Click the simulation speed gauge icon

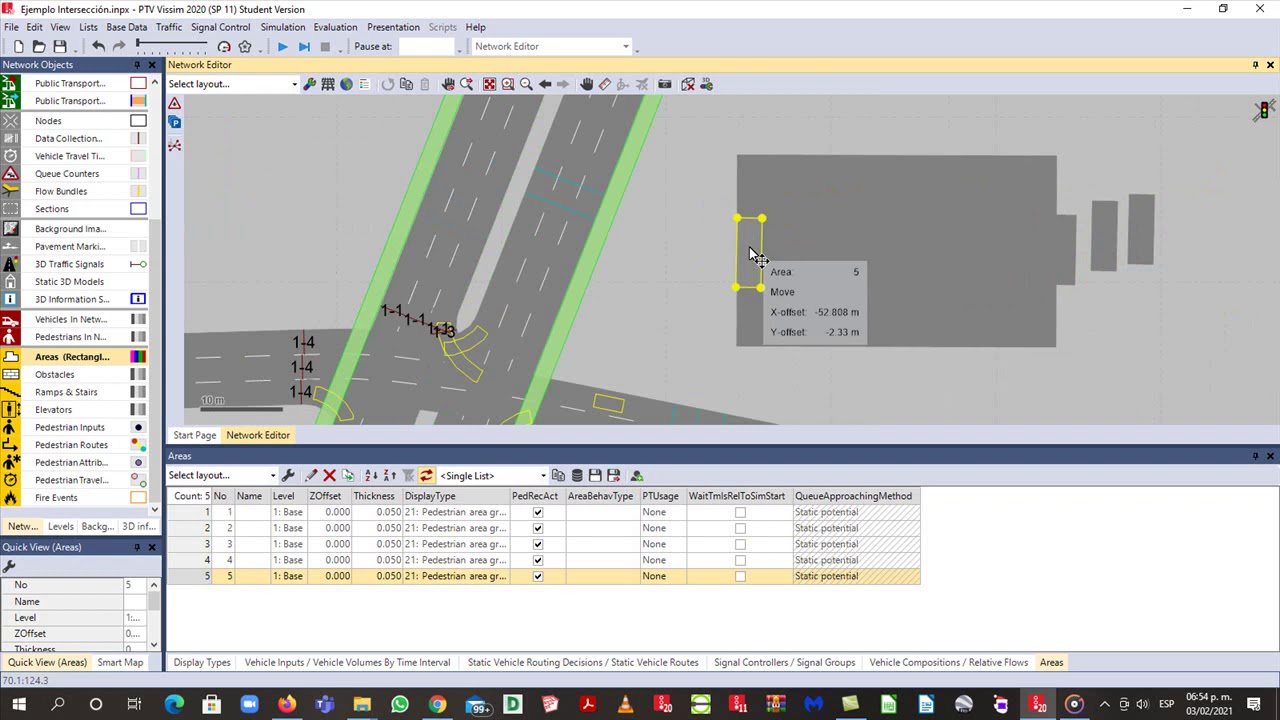(224, 46)
